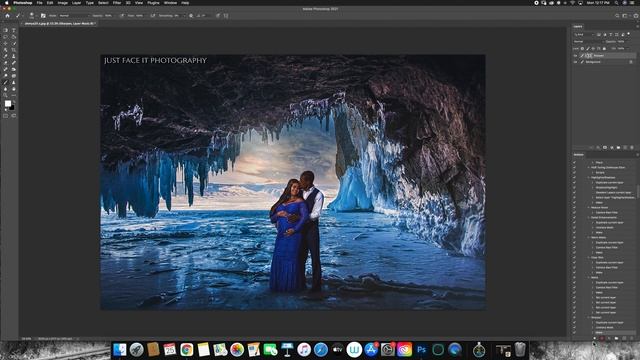The width and height of the screenshot is (640, 360).
Task: Delete layer using Layers panel trash icon
Action: coord(632,147)
